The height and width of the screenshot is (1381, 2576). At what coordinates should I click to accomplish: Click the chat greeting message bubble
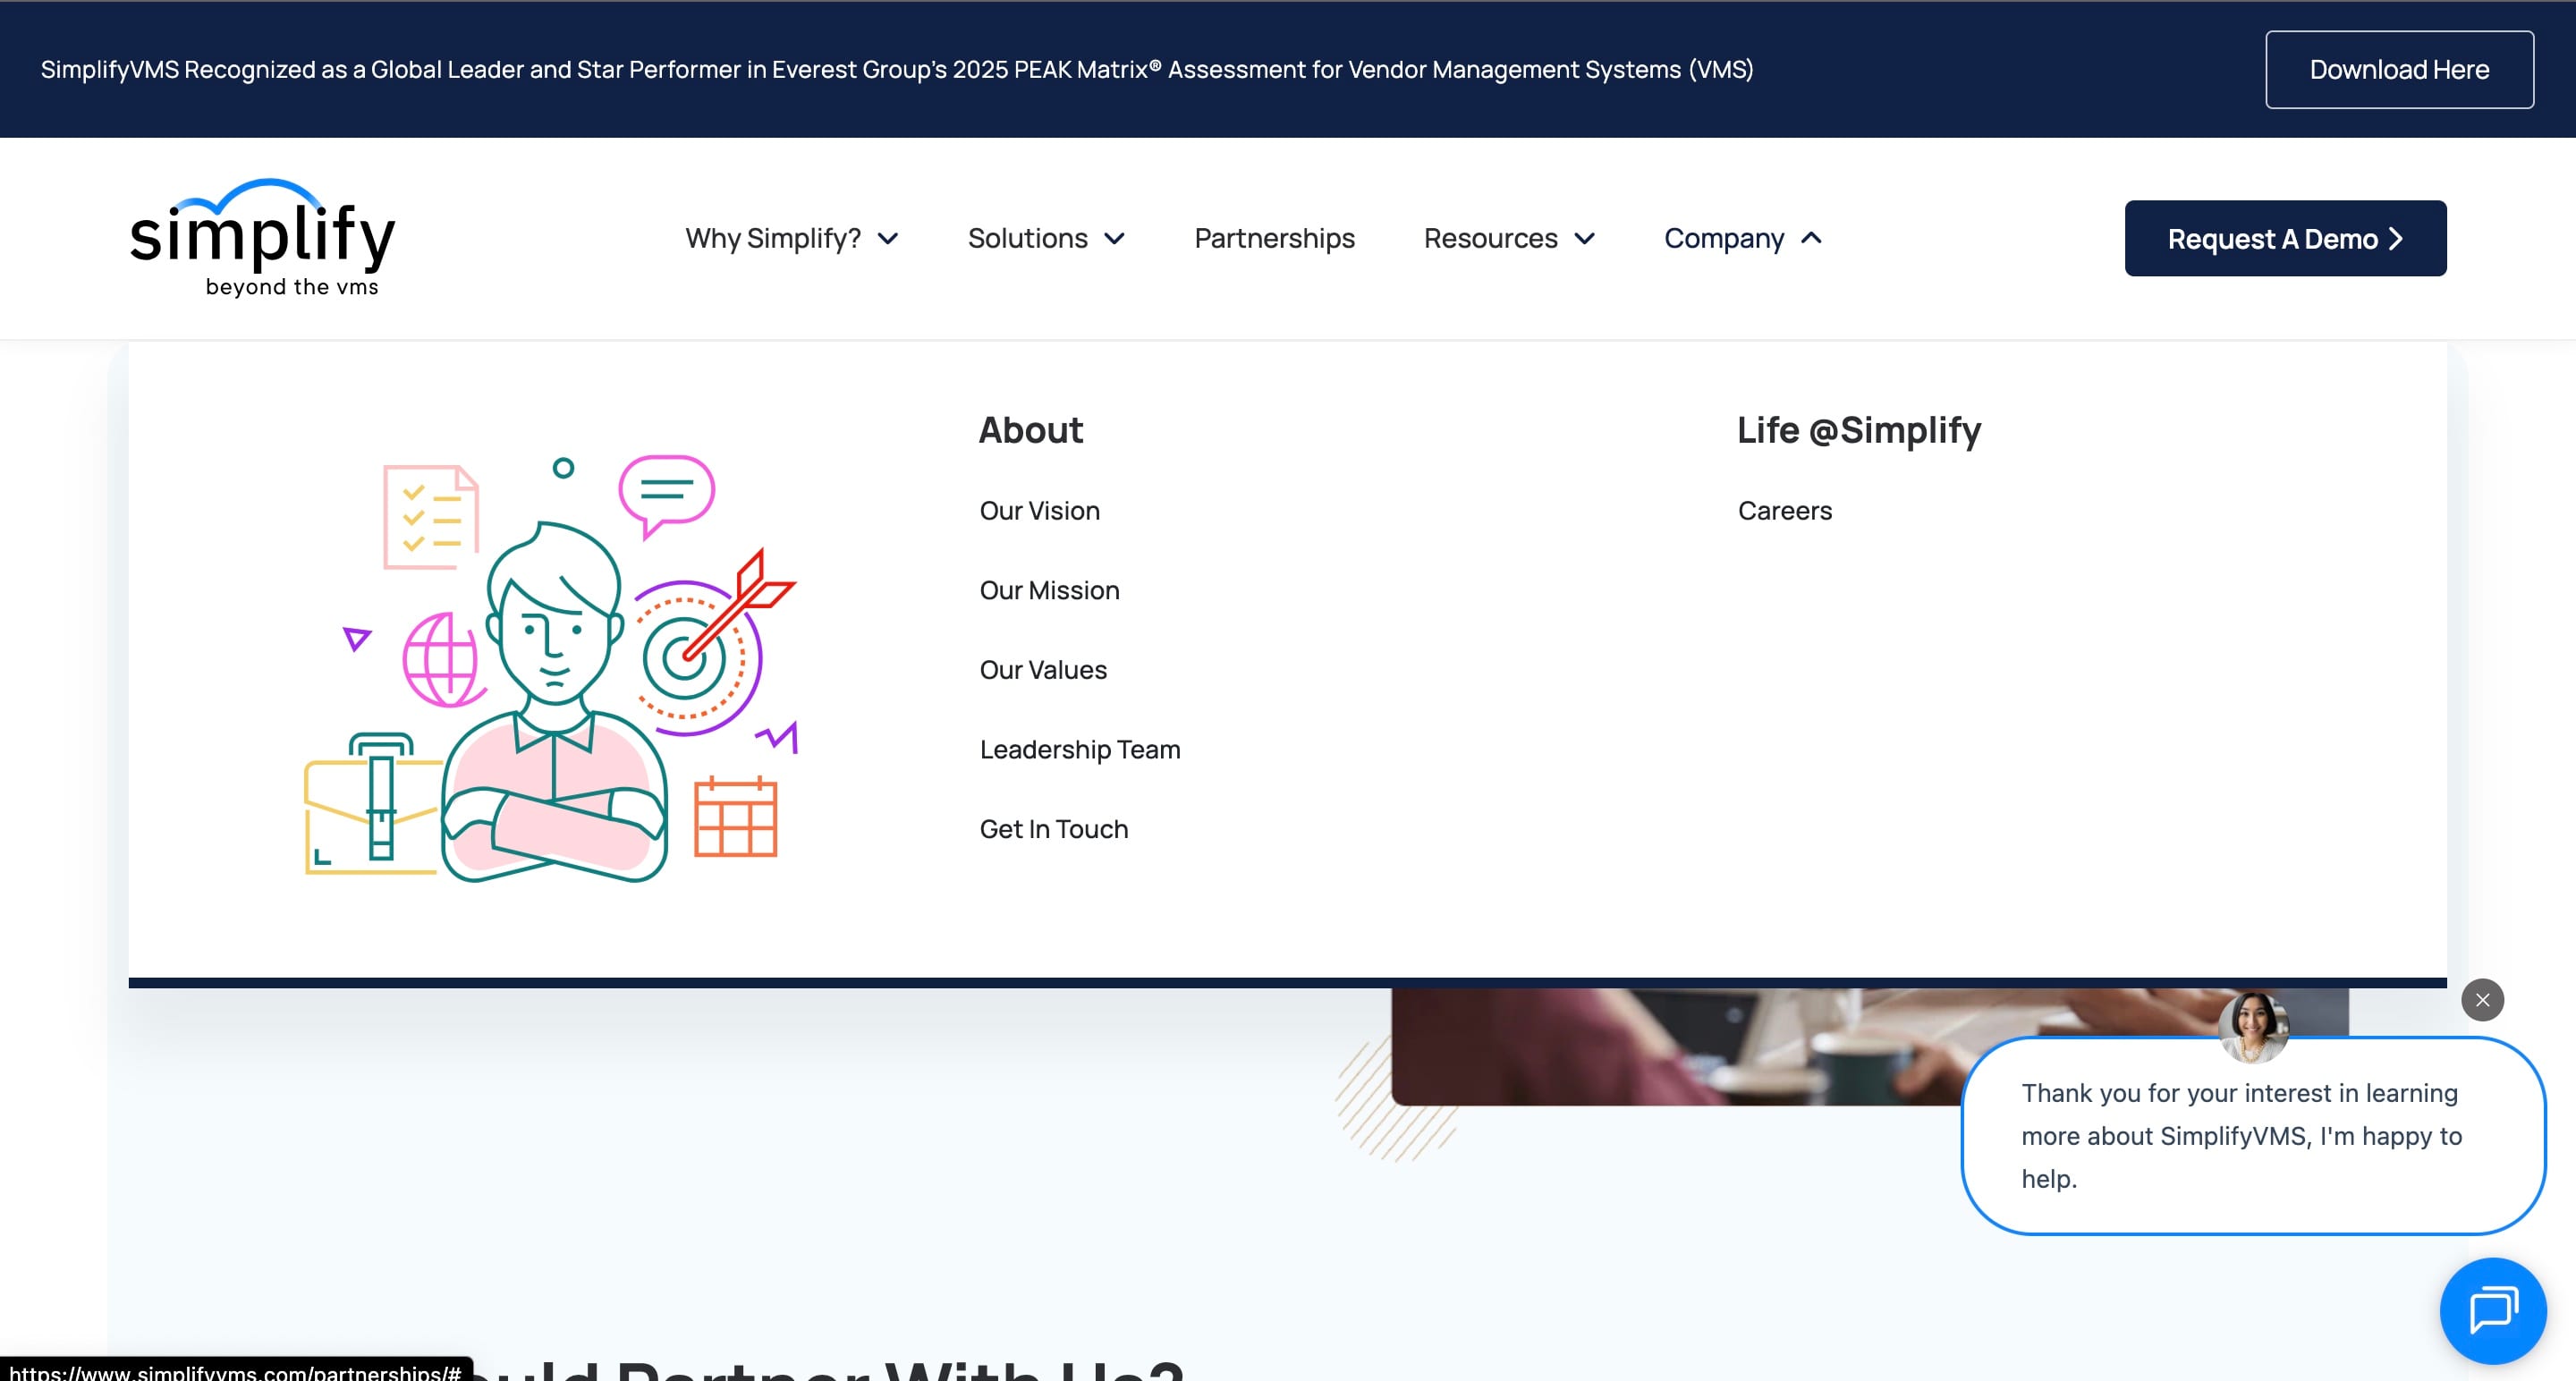click(2253, 1136)
